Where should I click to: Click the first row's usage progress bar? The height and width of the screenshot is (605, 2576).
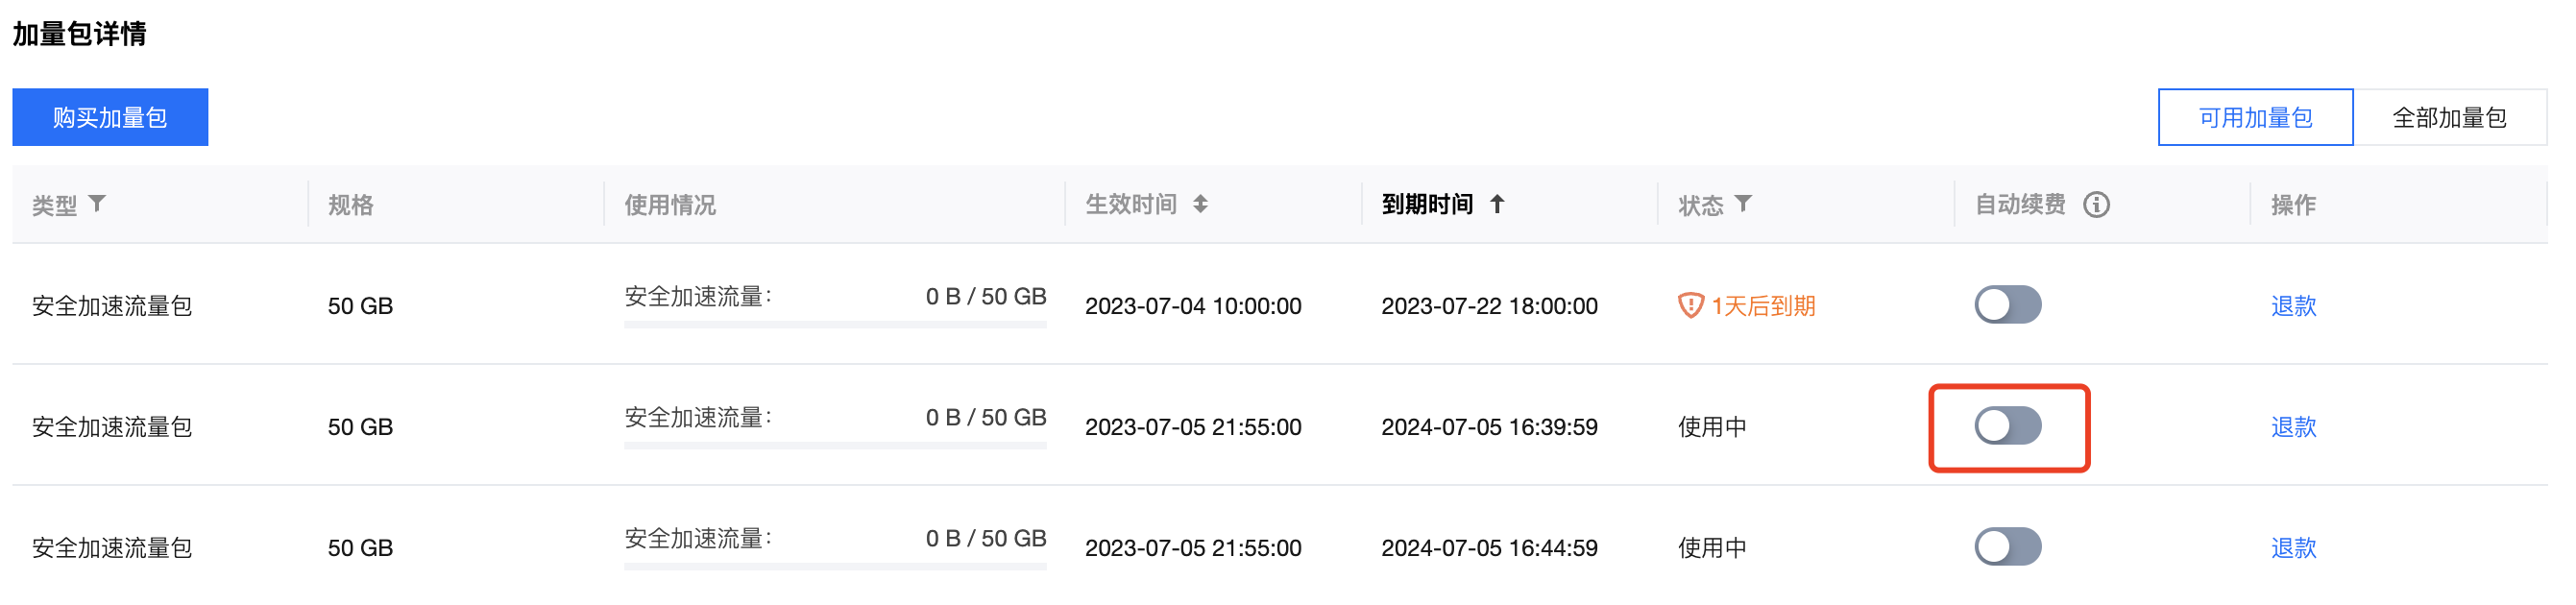[835, 324]
